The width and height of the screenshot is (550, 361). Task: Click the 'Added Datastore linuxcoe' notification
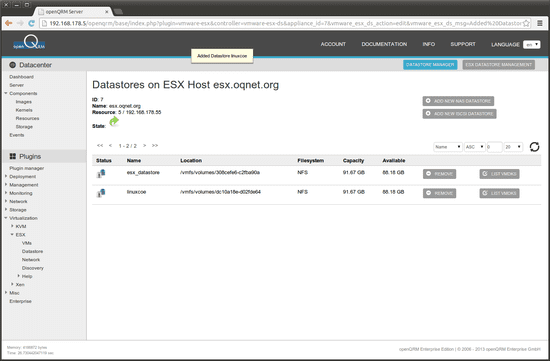click(222, 56)
